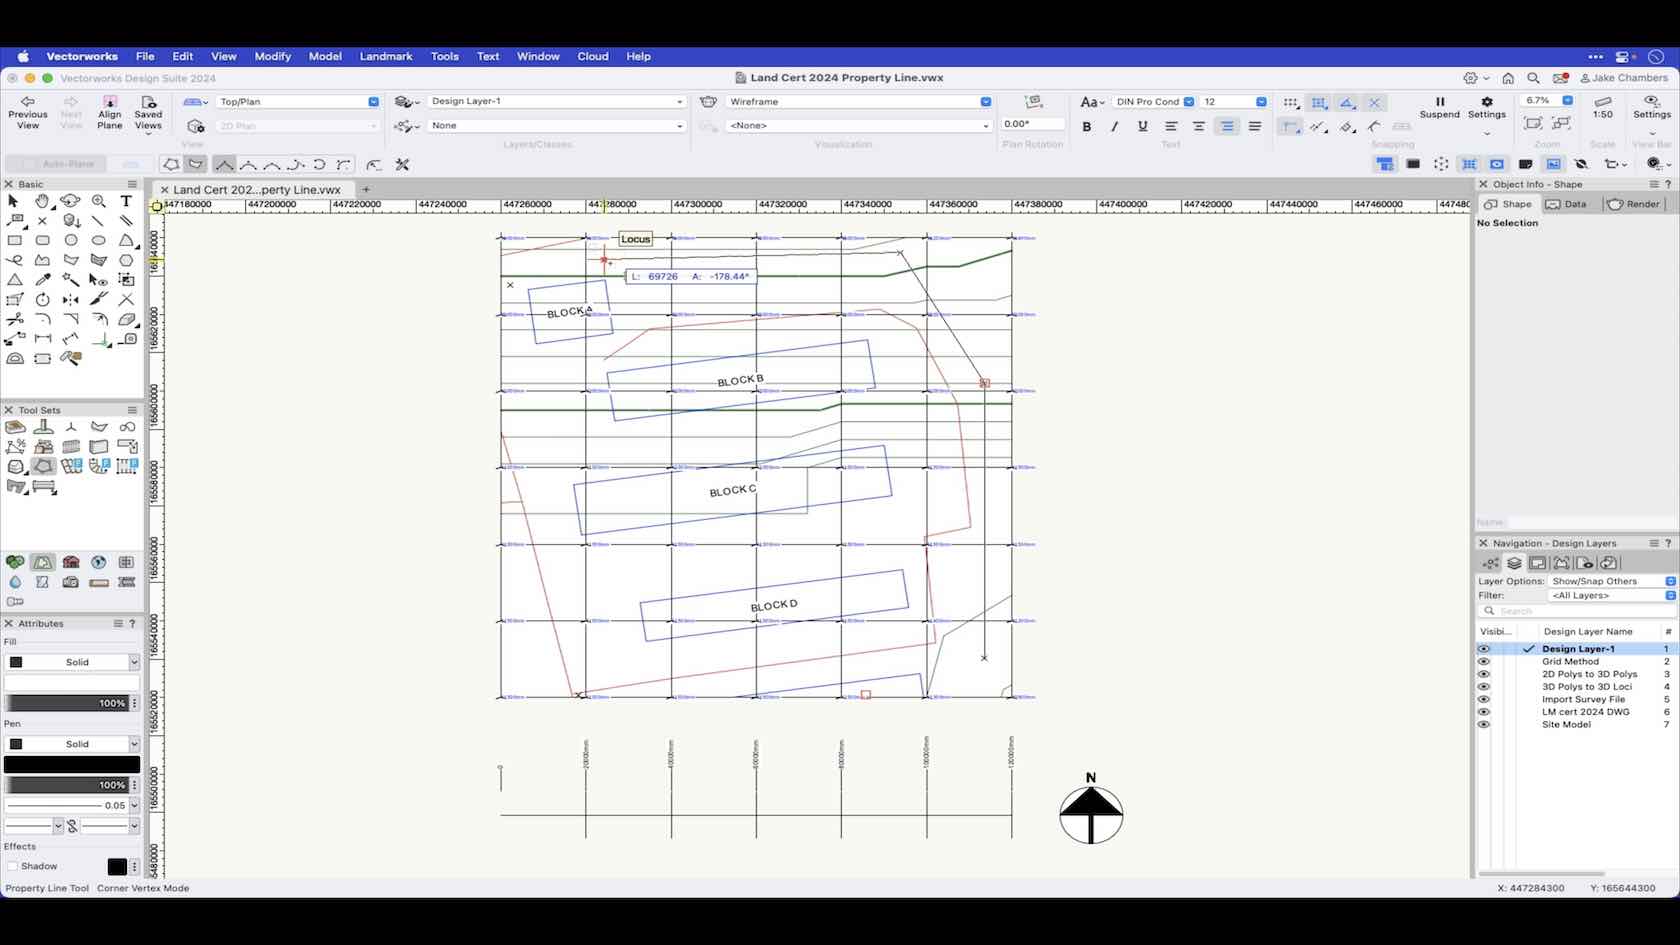
Task: Select the Pan tool in the Basic palette
Action: (x=43, y=201)
